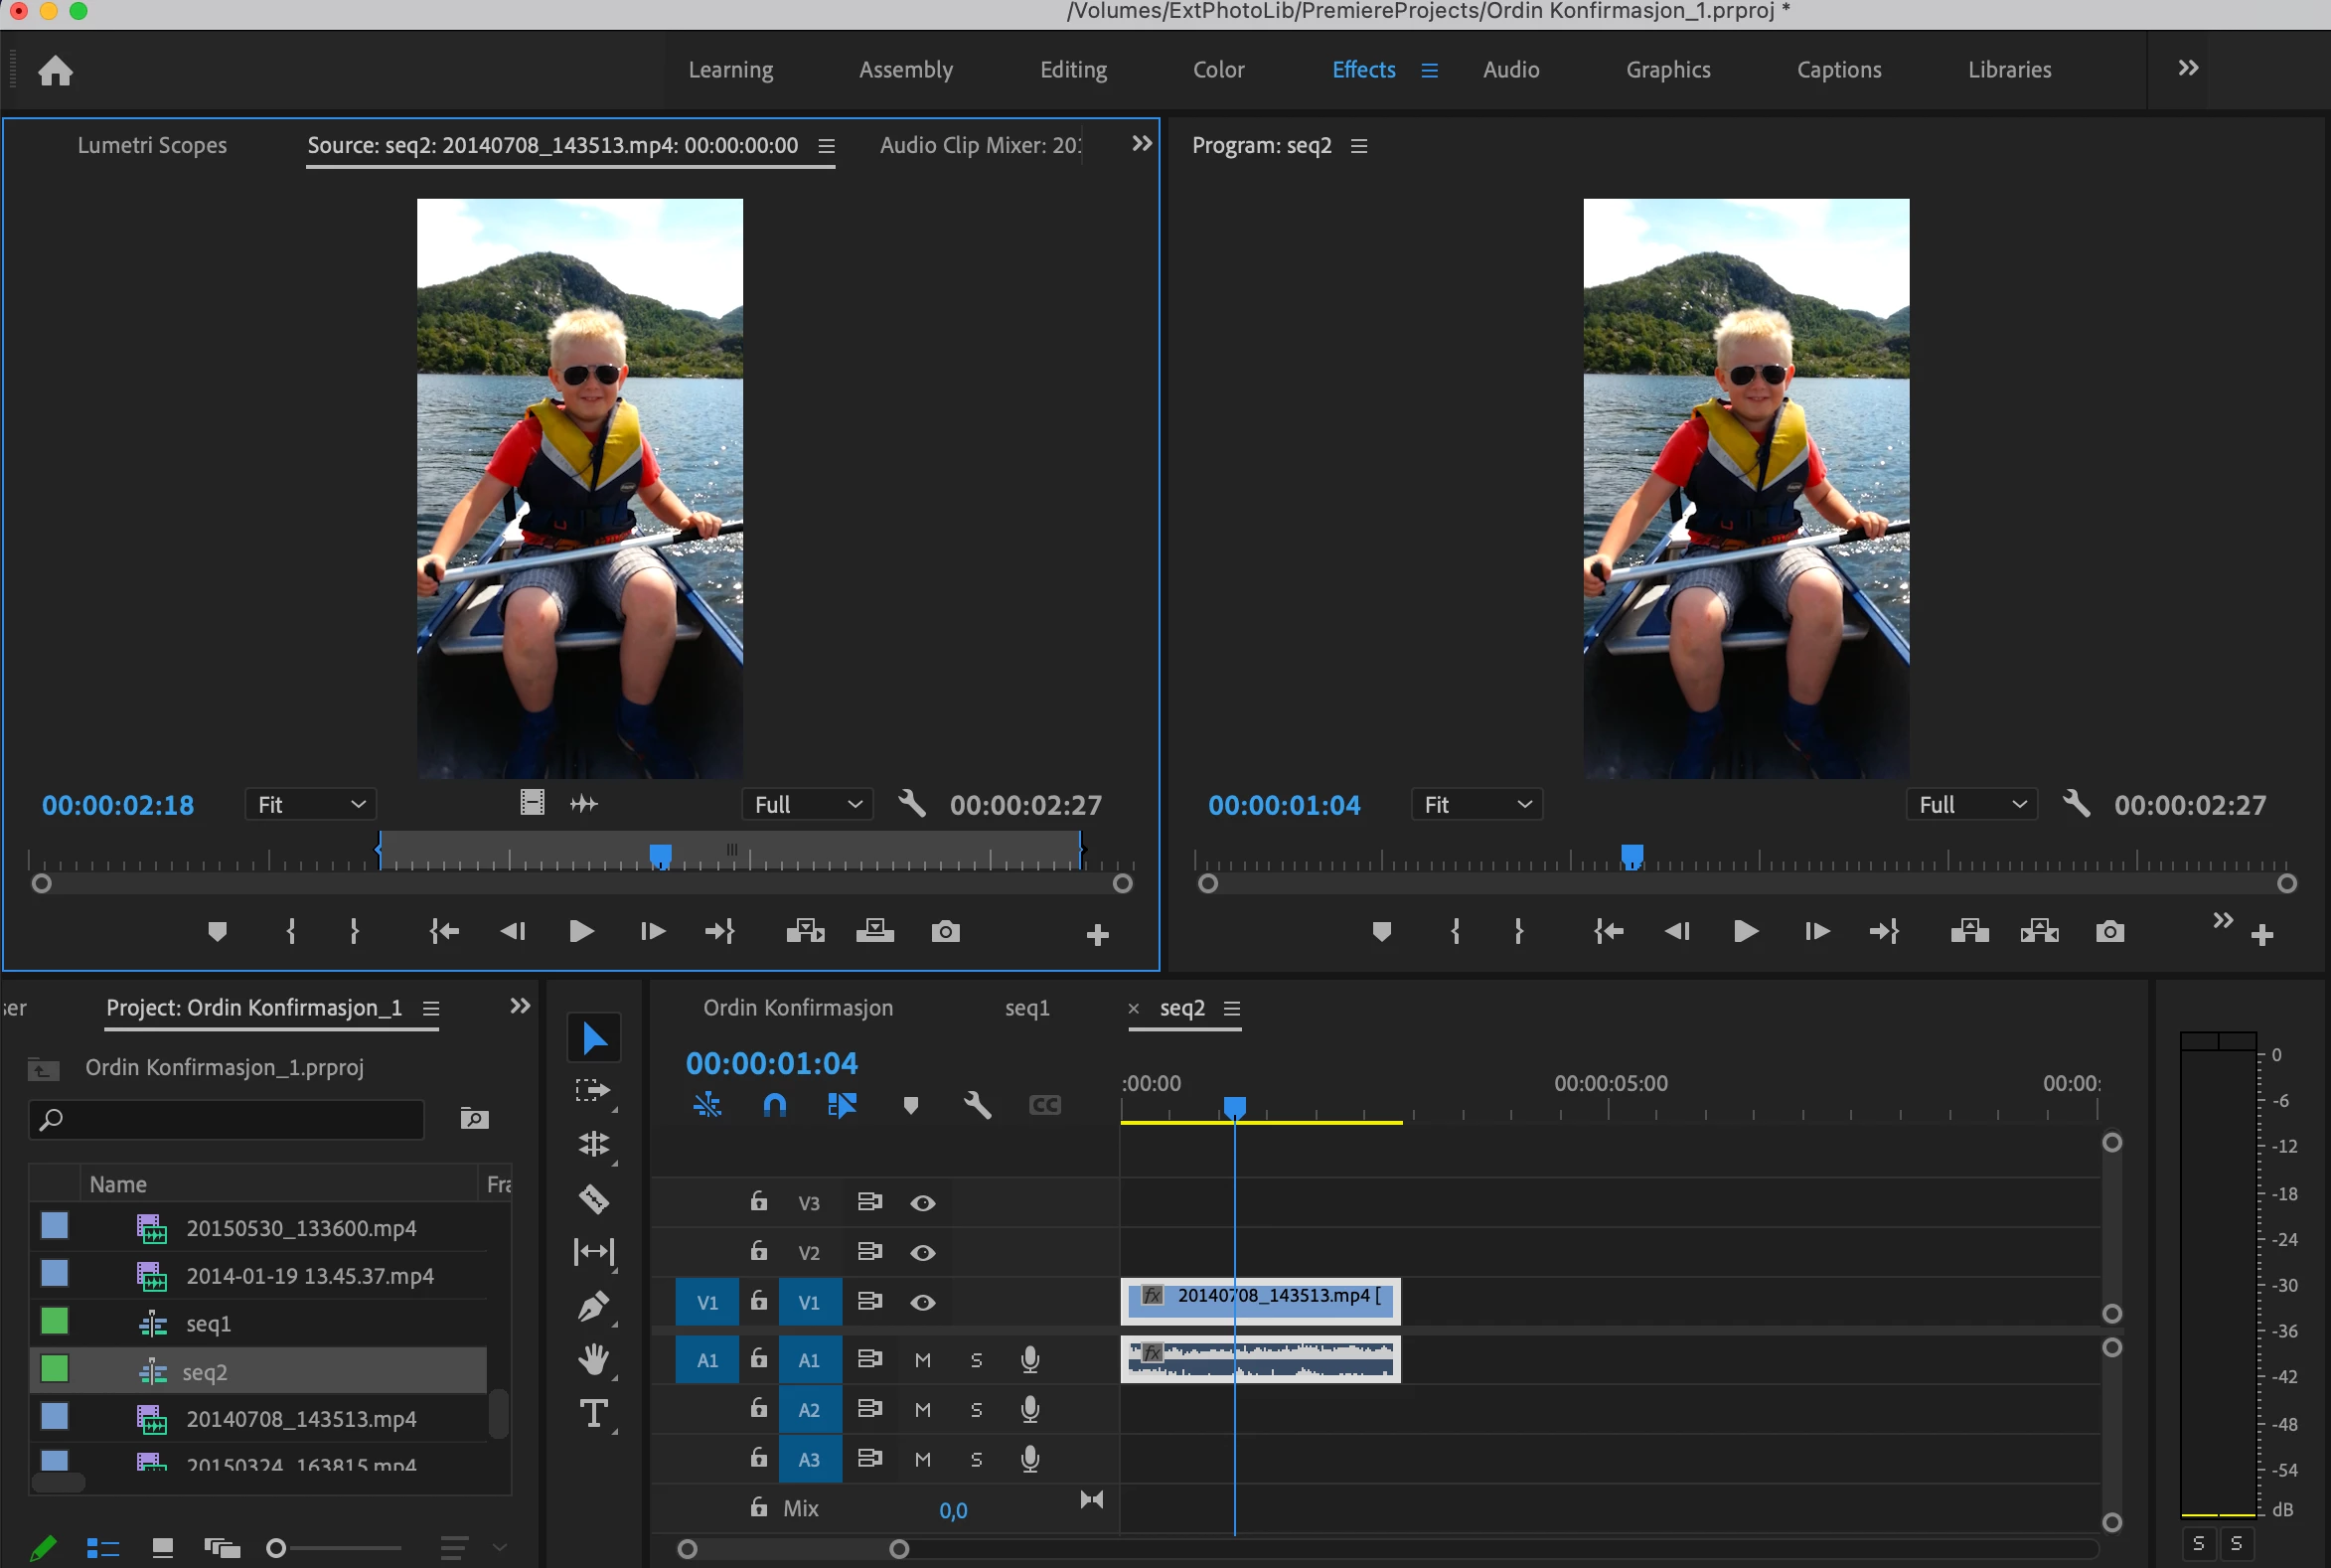Viewport: 2331px width, 1568px height.
Task: Click Insert button in Source monitor
Action: click(804, 932)
